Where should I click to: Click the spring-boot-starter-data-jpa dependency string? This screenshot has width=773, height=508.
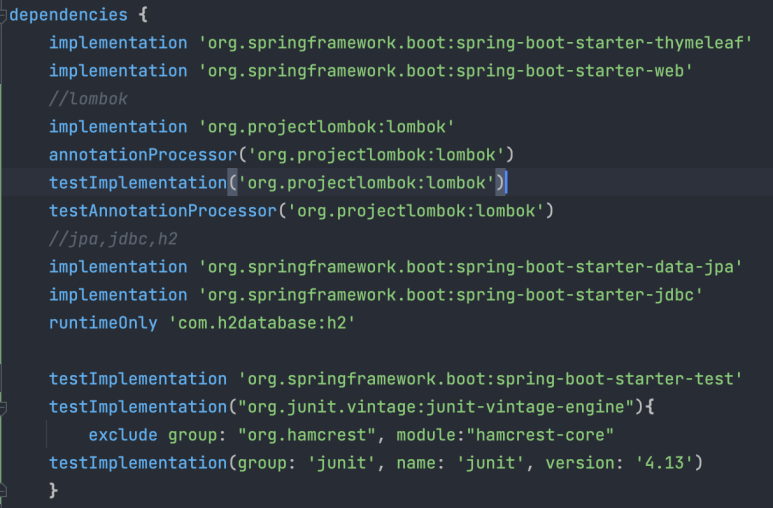click(470, 267)
